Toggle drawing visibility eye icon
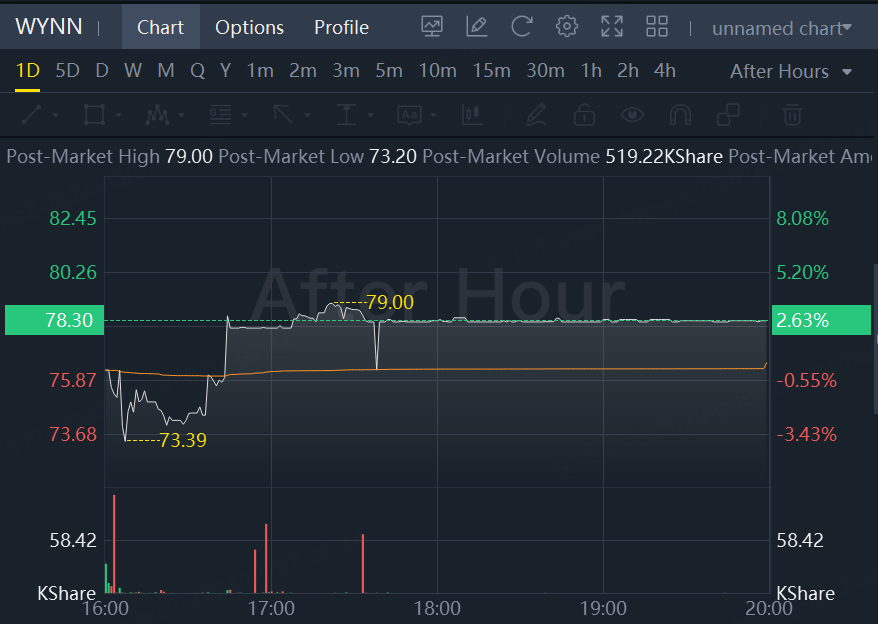878x624 pixels. pos(632,115)
